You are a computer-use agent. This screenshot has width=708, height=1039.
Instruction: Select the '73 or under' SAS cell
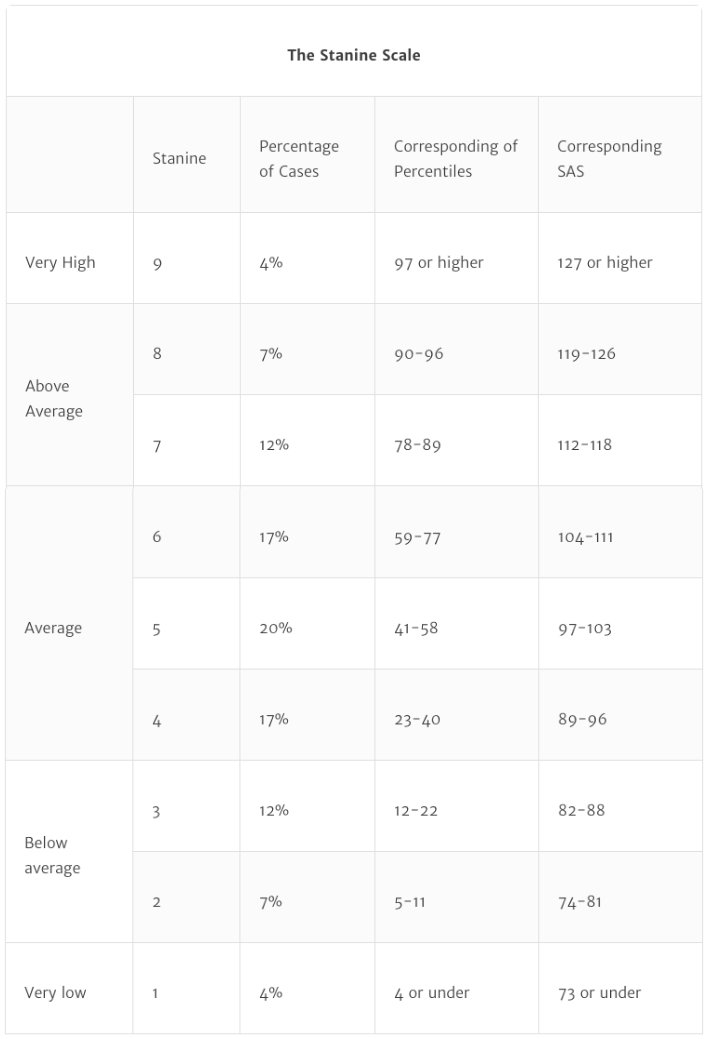599,993
